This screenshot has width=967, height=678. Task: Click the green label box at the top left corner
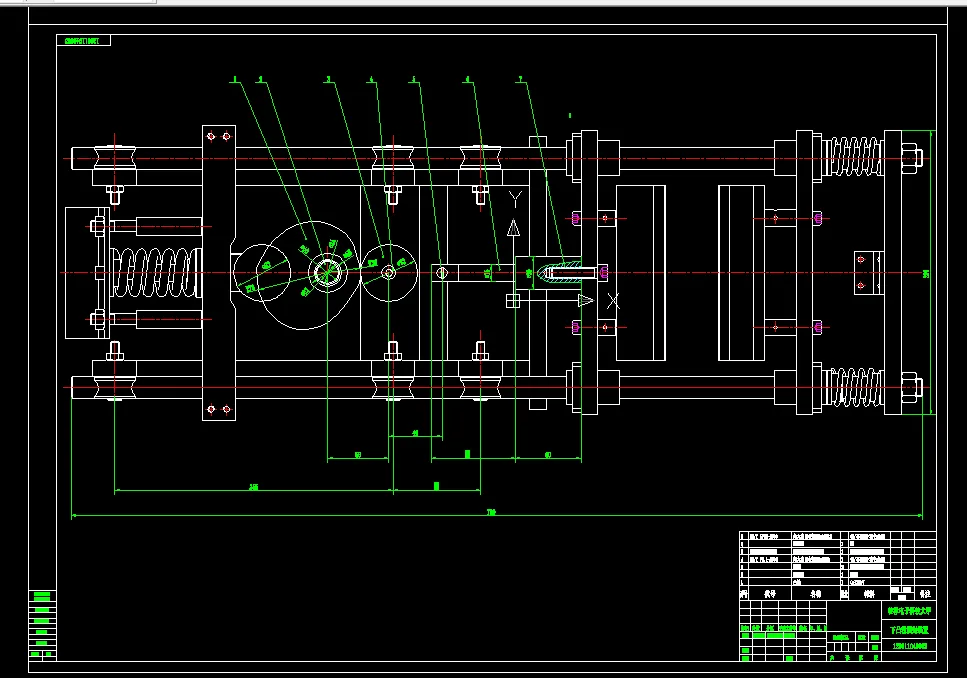click(84, 41)
